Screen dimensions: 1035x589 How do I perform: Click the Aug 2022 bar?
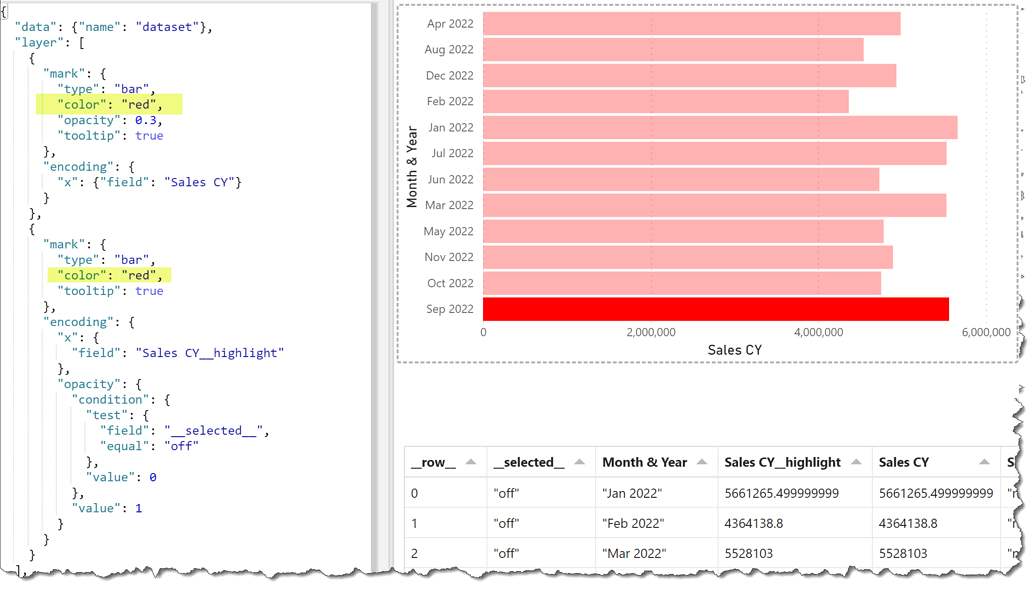[x=673, y=50]
